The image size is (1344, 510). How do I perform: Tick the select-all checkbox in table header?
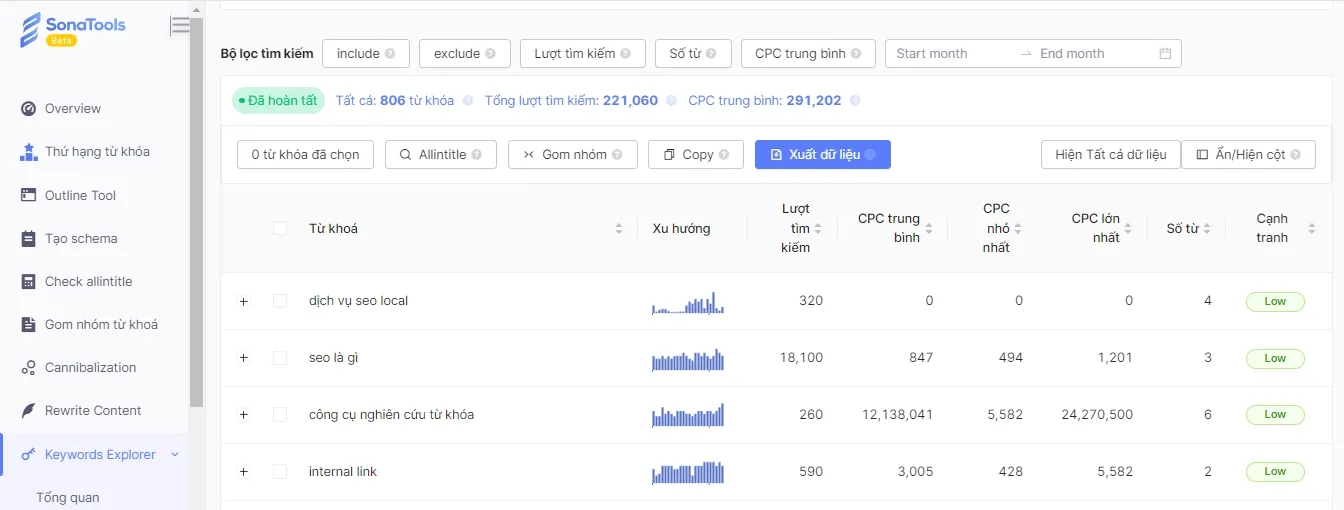[280, 229]
